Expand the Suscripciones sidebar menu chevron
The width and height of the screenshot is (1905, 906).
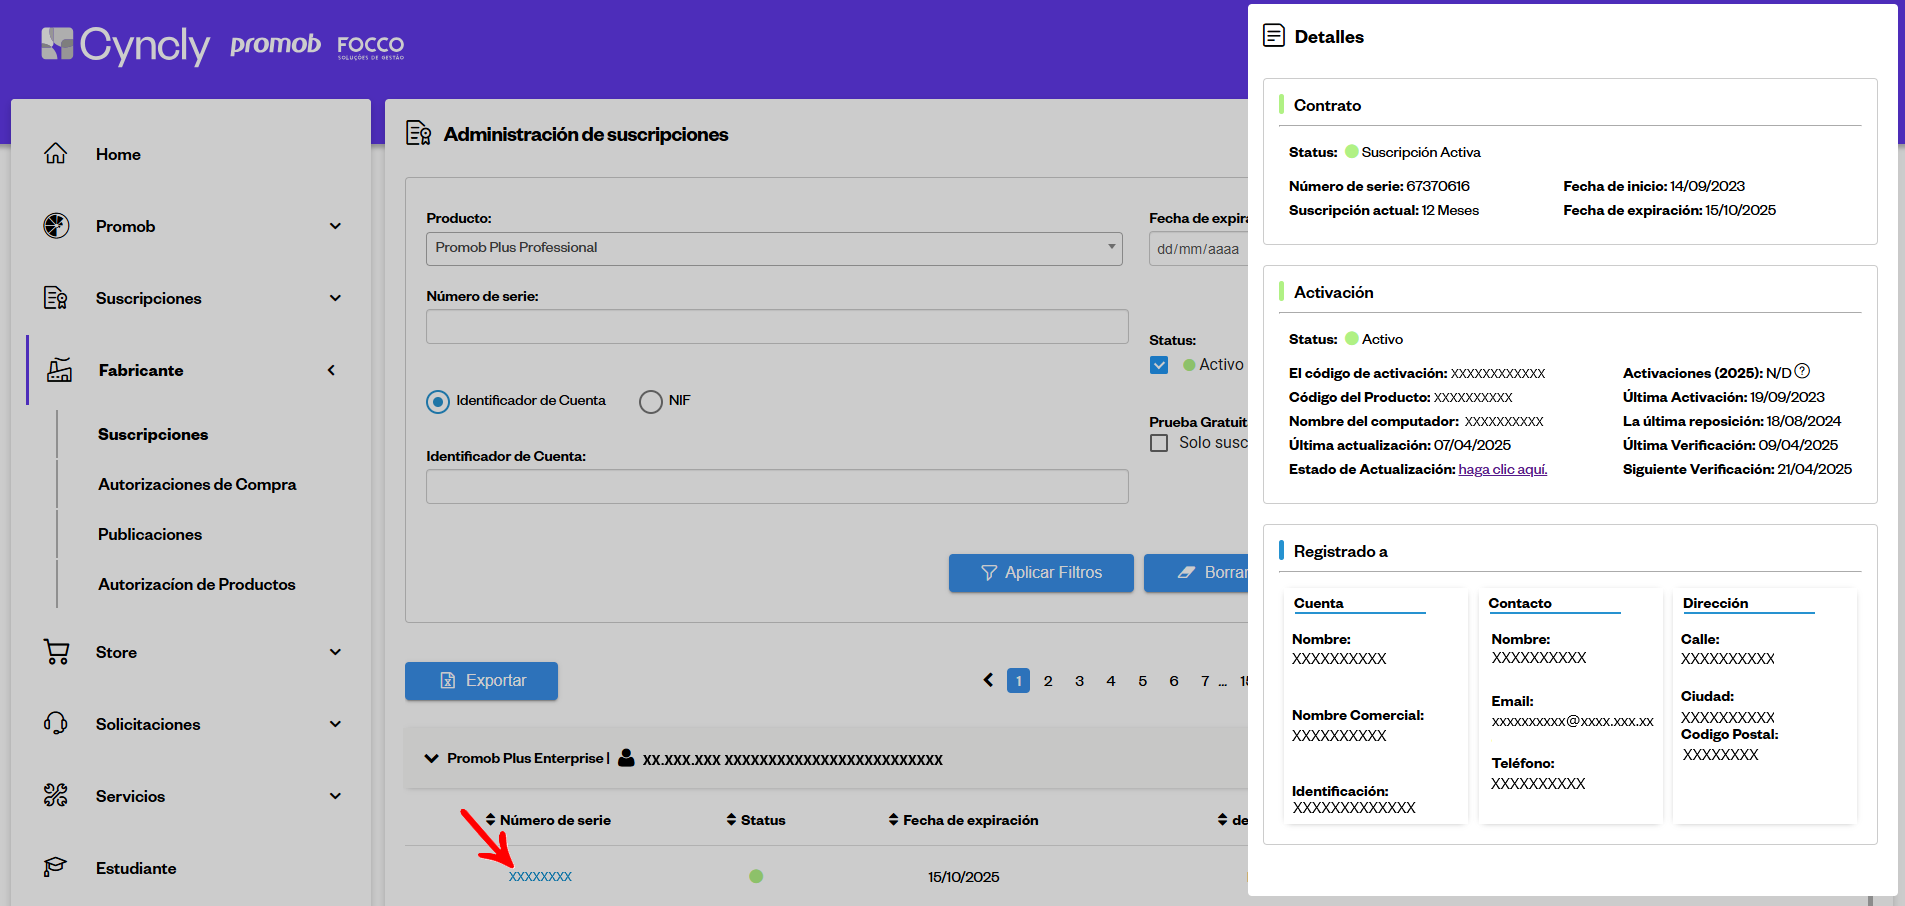(x=335, y=298)
